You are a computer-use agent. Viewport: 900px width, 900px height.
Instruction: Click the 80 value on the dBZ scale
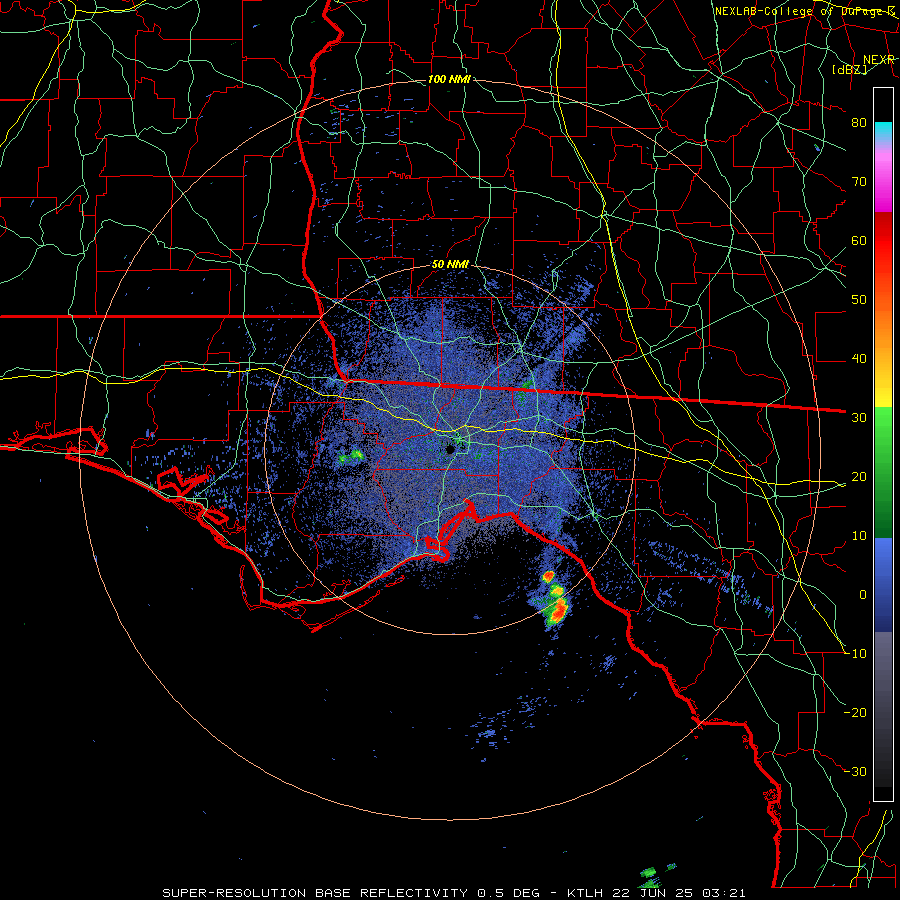(x=859, y=123)
